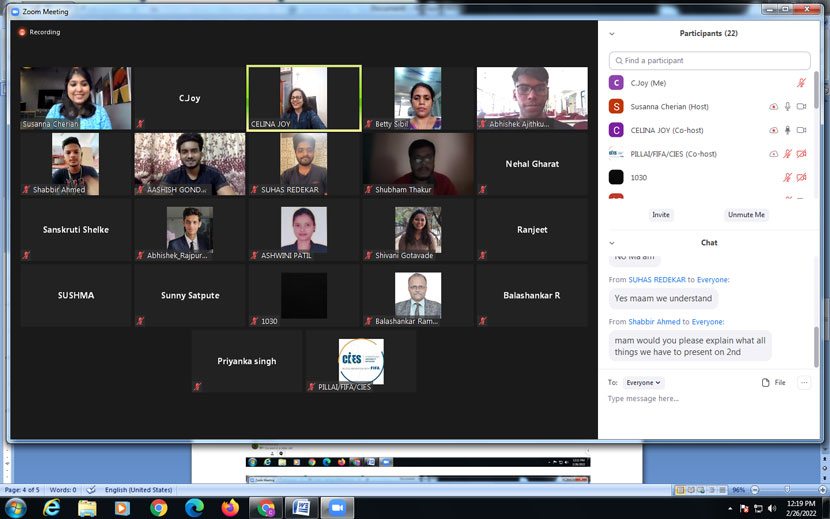
Task: Select CELINA JOY's highlighted video tile
Action: 304,98
